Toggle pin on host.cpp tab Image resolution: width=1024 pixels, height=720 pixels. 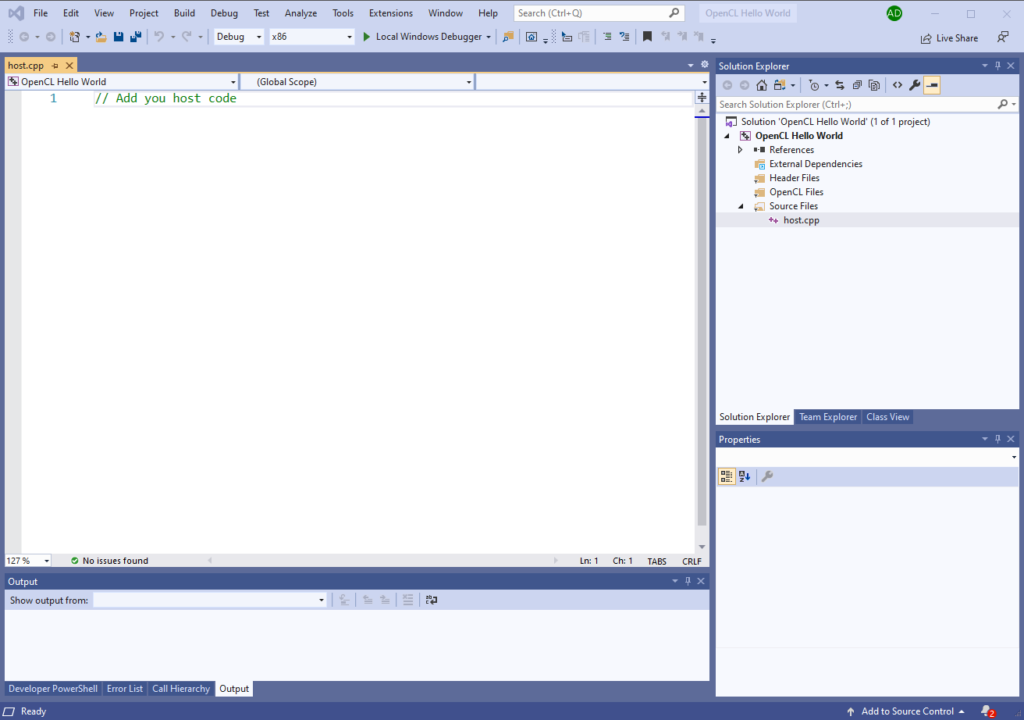tap(55, 65)
